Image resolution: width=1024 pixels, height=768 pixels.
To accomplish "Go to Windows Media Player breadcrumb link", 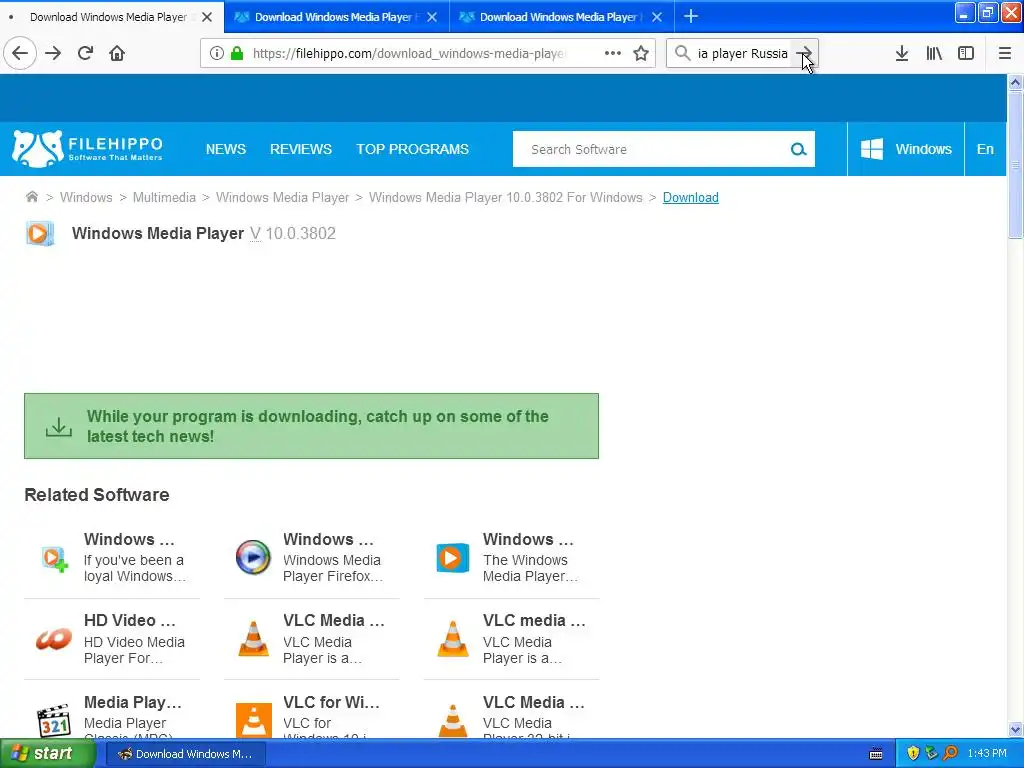I will point(282,197).
